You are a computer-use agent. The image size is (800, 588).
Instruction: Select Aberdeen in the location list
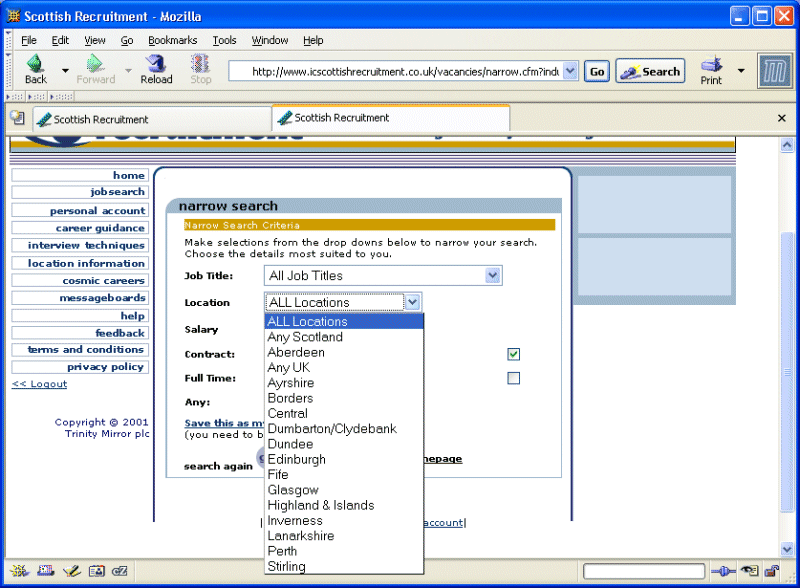(x=344, y=352)
